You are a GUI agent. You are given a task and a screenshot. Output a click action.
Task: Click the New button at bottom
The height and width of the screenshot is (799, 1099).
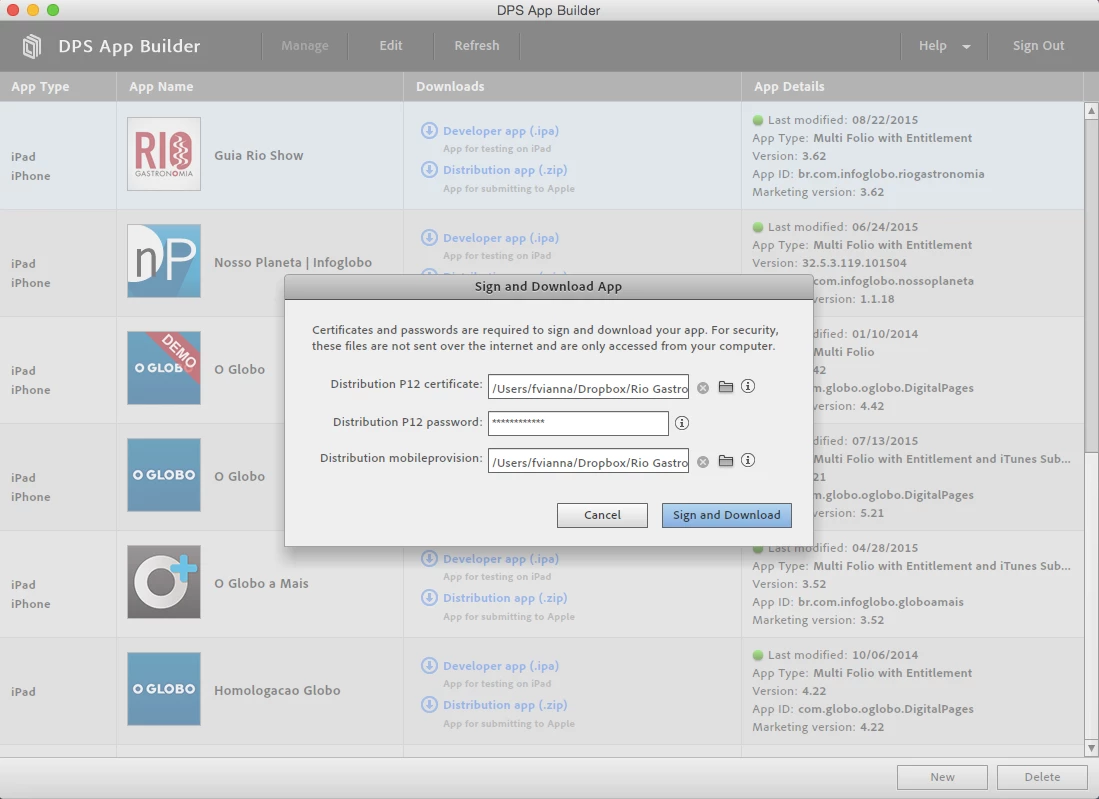click(942, 777)
